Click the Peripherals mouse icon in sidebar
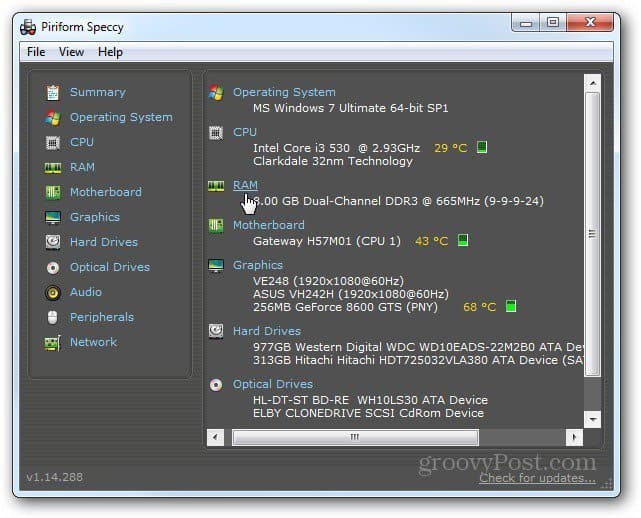This screenshot has height=518, width=641. pos(52,318)
